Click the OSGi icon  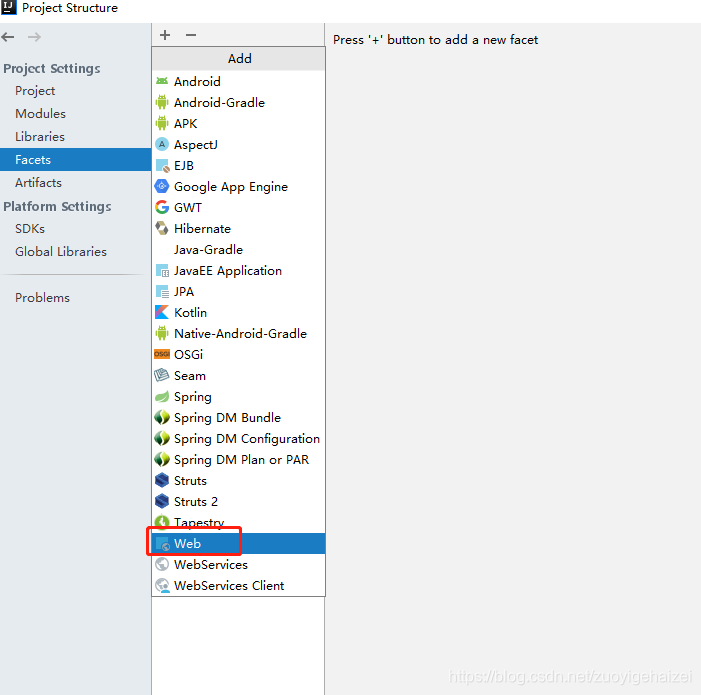coord(162,354)
